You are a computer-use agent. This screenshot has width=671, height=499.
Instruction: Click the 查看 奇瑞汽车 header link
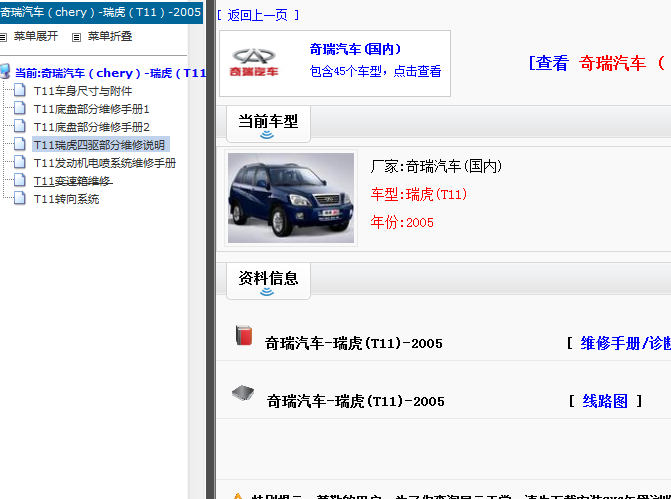pyautogui.click(x=599, y=63)
